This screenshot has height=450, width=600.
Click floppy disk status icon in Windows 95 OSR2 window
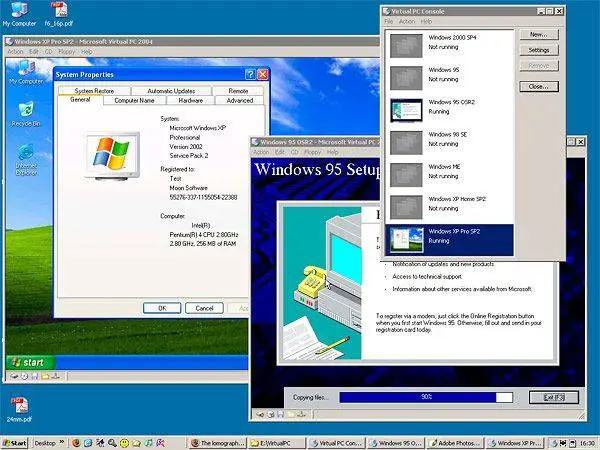(281, 414)
